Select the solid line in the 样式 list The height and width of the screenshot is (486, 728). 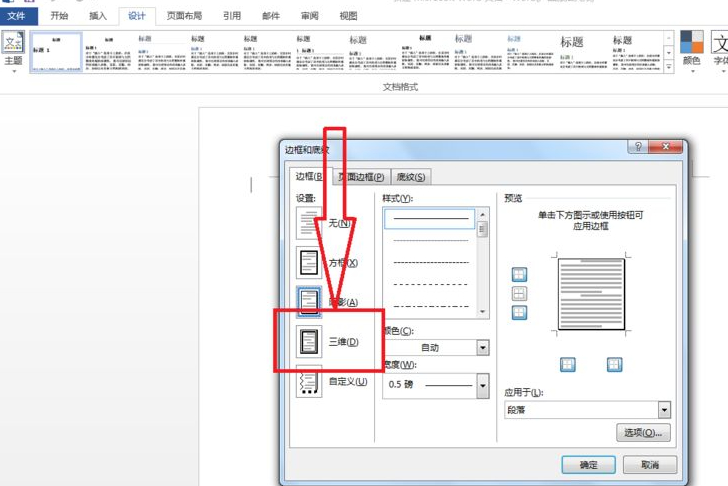[430, 218]
